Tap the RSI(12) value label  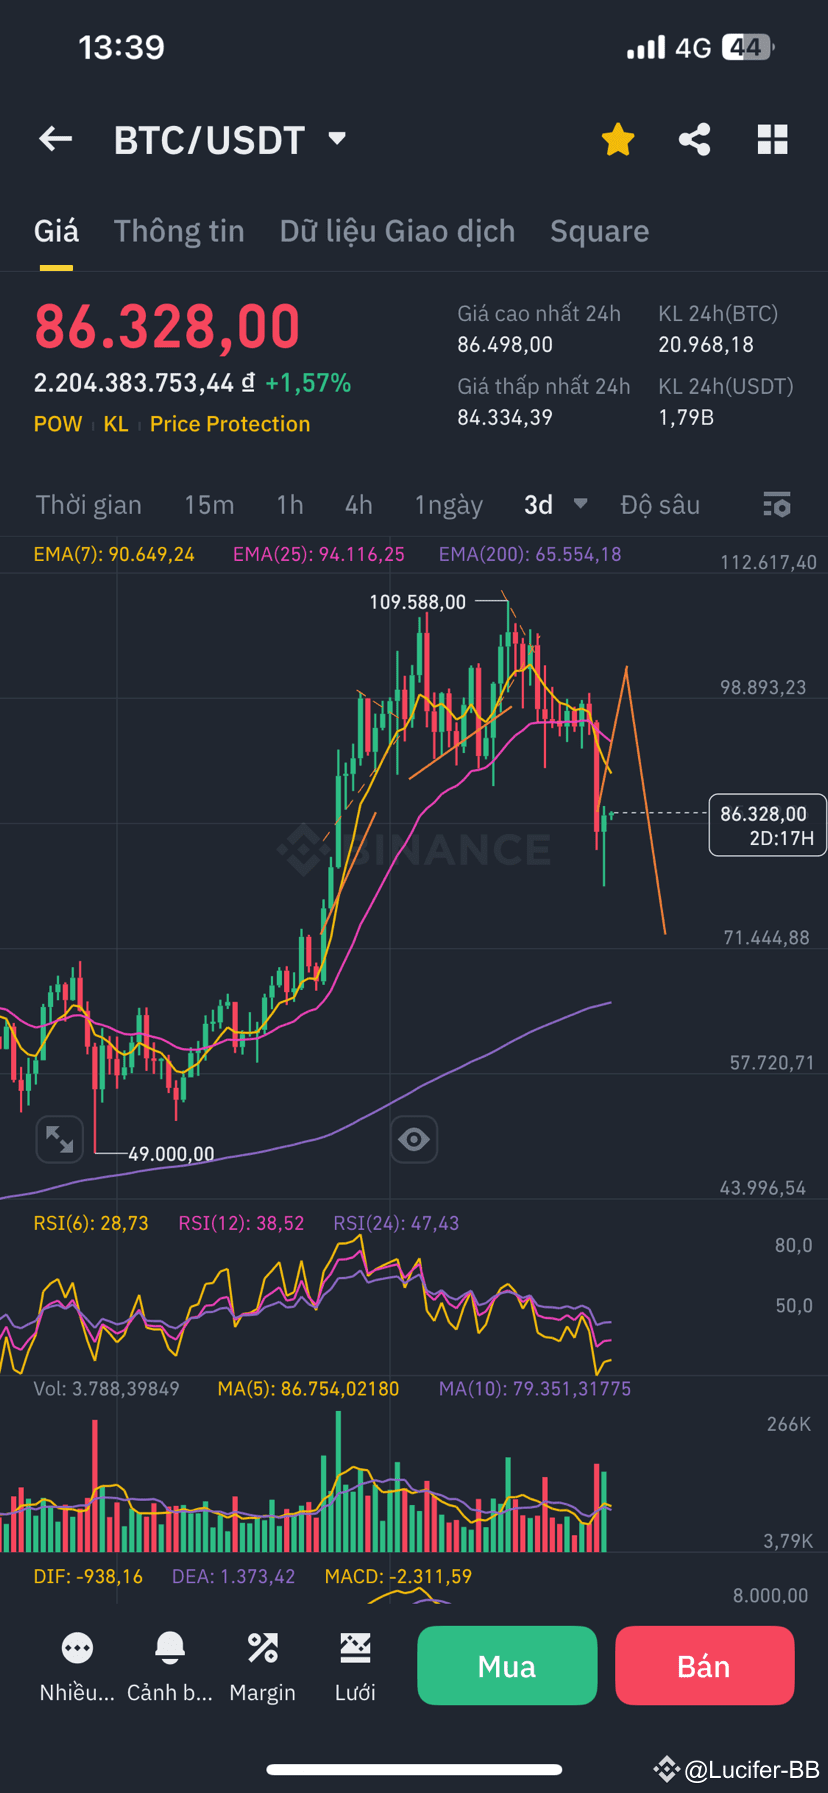pos(241,1223)
